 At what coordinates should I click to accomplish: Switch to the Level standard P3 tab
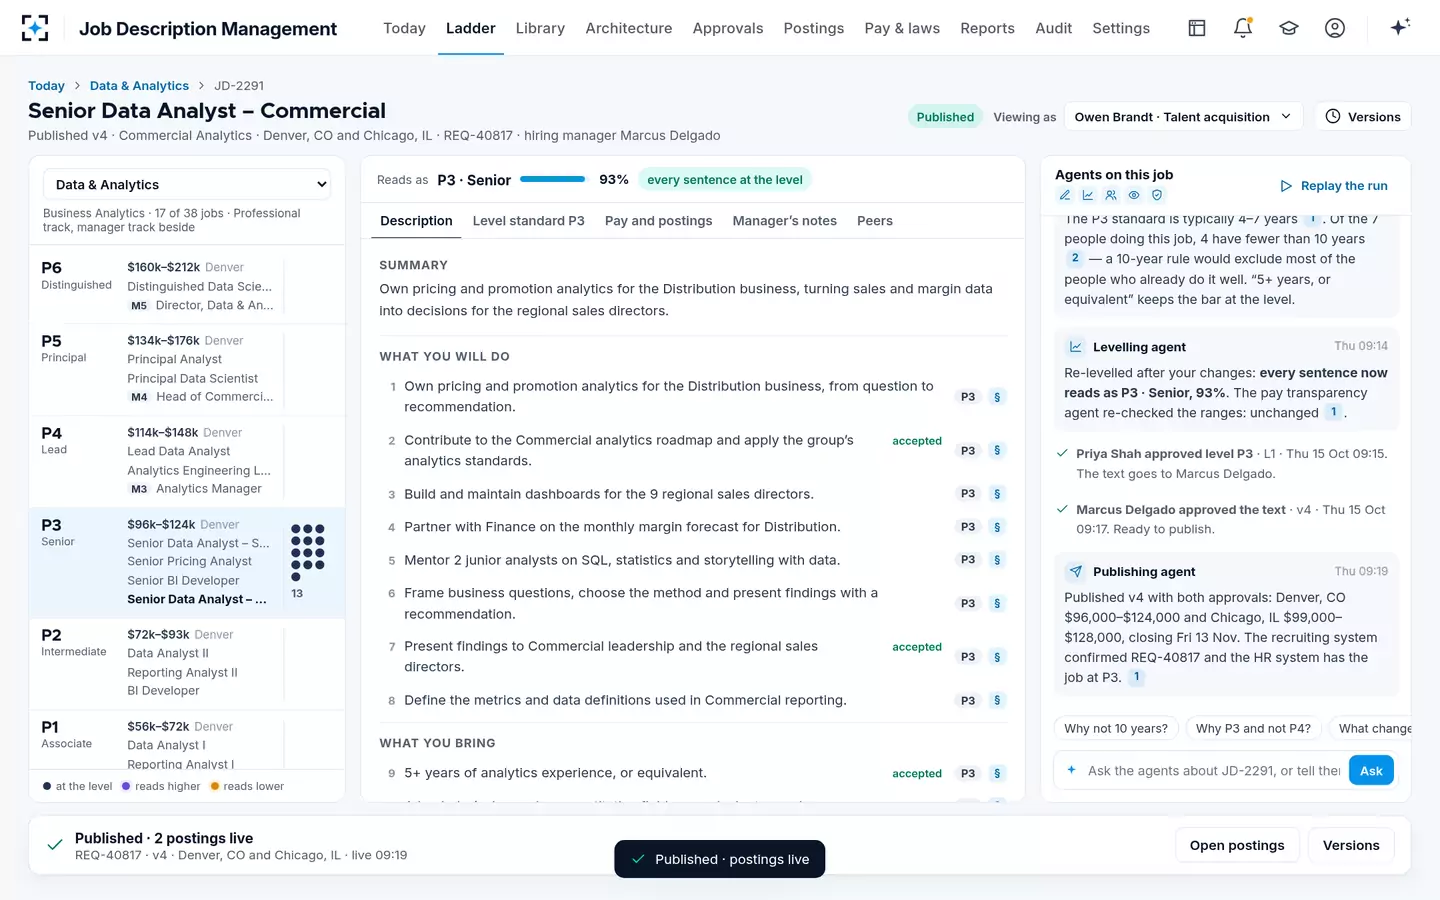point(528,221)
